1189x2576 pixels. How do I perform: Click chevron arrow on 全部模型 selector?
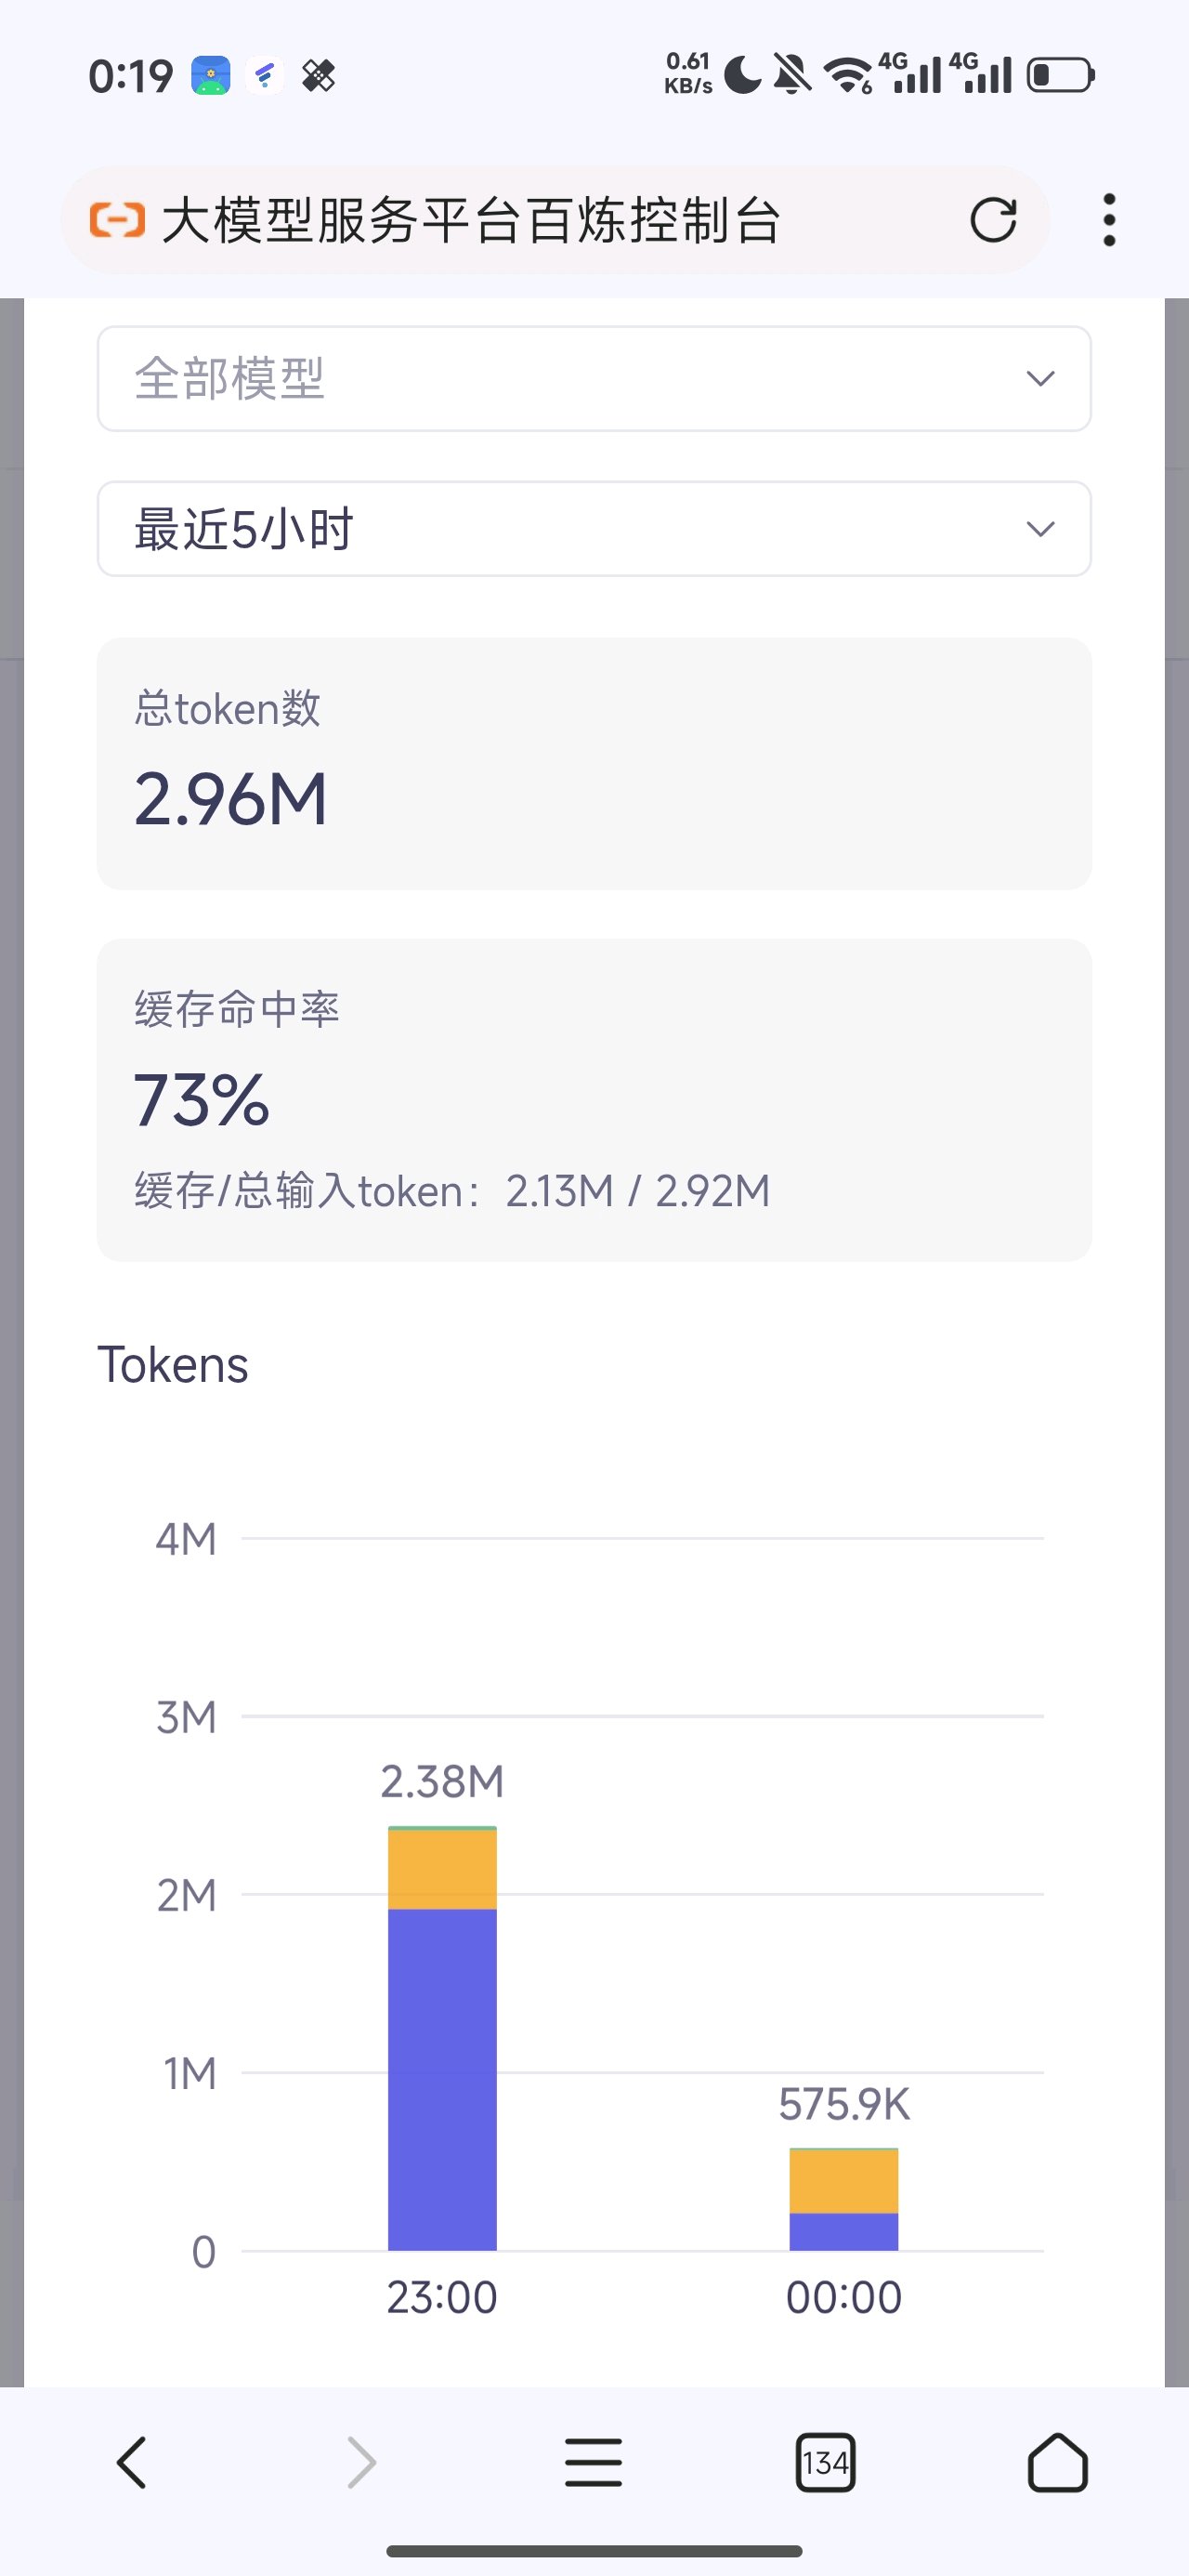1041,379
